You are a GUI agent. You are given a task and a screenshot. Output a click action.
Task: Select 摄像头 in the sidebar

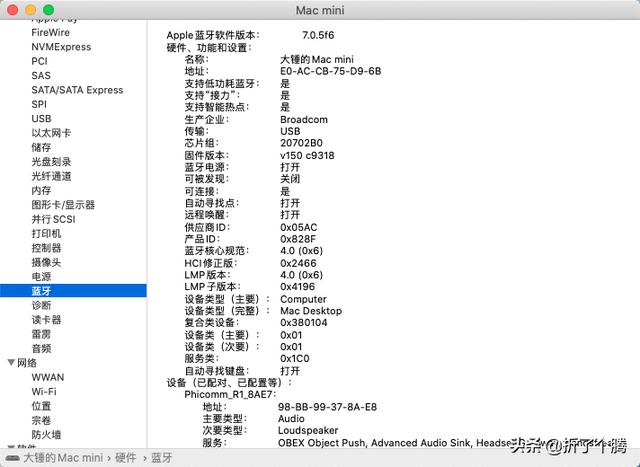tap(46, 262)
